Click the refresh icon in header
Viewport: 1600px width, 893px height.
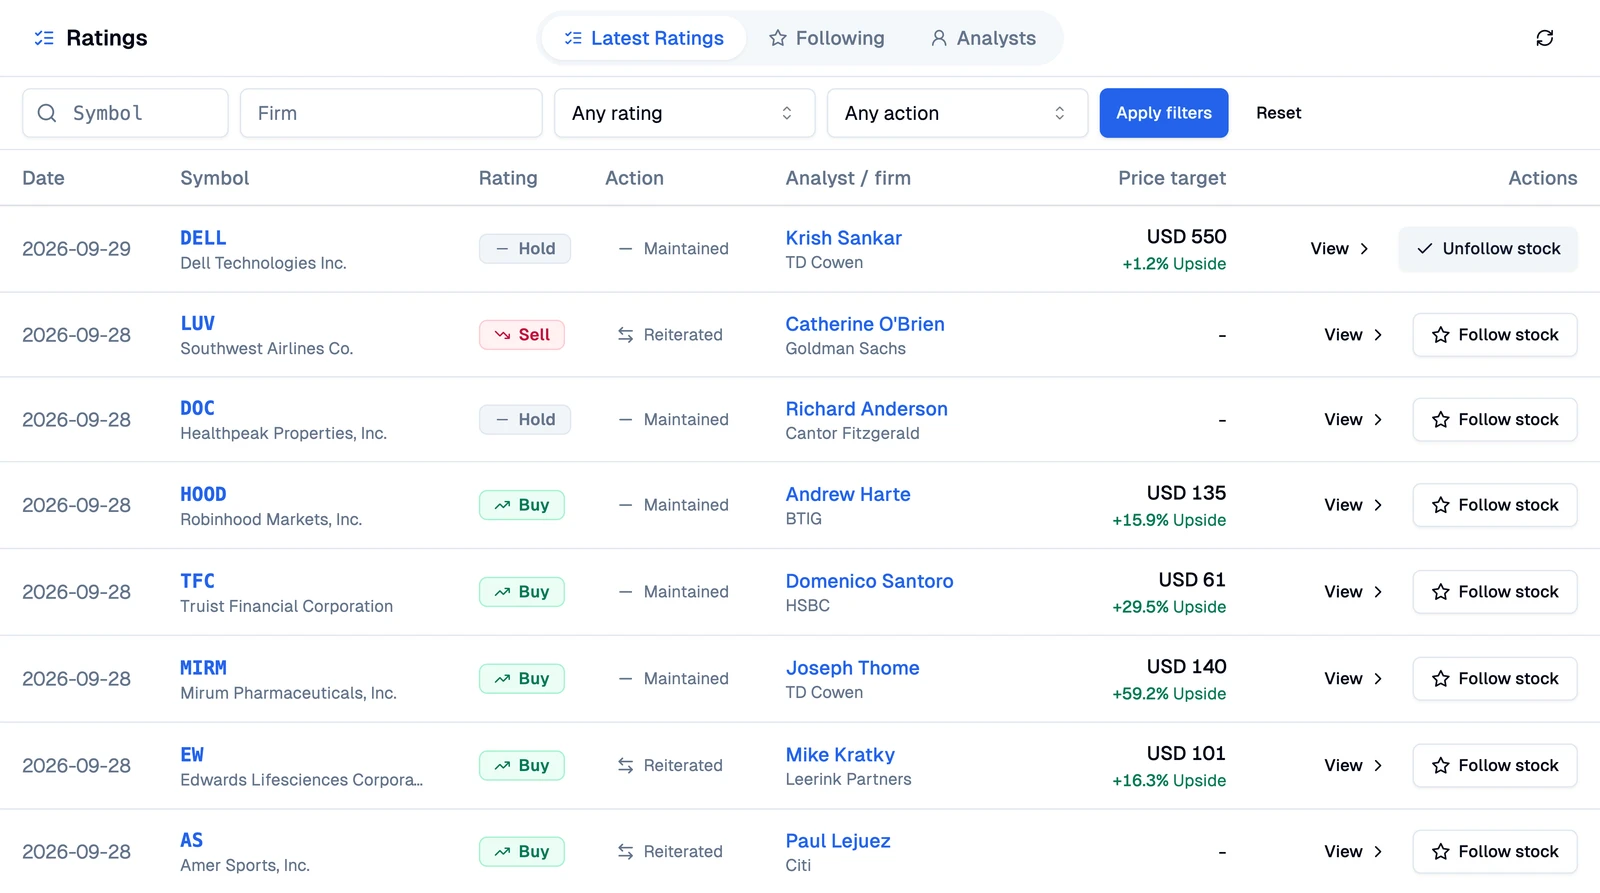point(1544,38)
